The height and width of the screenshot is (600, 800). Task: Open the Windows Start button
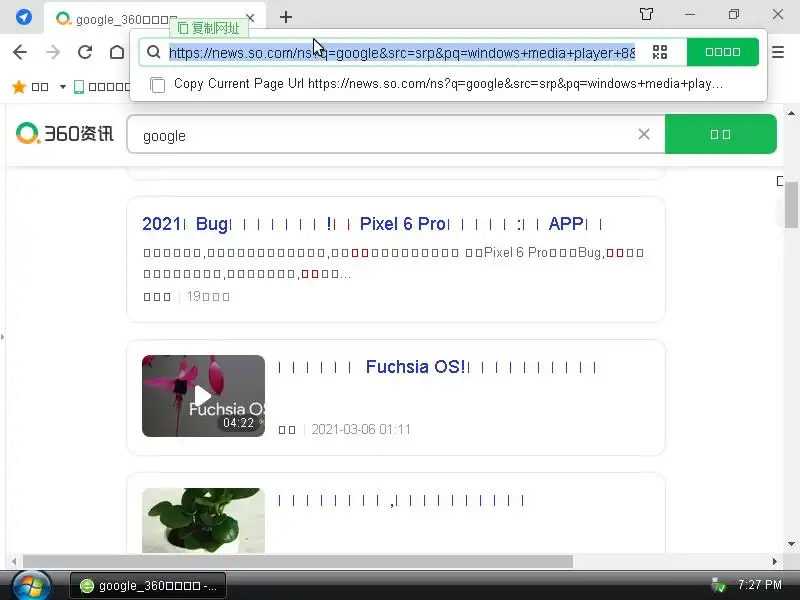(x=32, y=586)
